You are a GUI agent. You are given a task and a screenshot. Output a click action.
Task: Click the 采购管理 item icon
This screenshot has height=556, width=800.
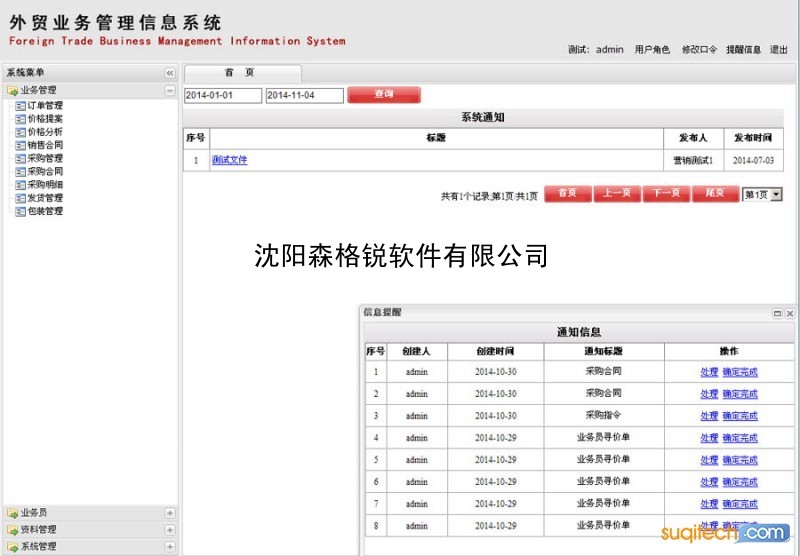point(20,159)
